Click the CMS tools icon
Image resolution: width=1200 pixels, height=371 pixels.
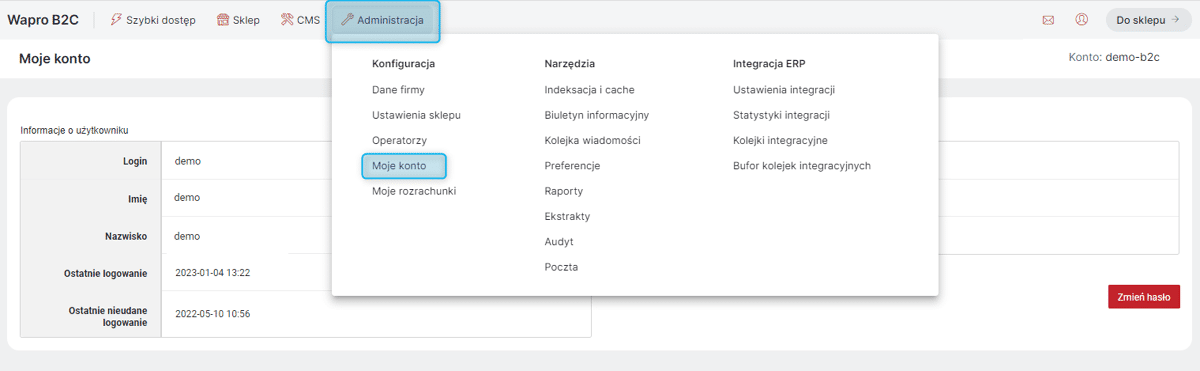287,20
